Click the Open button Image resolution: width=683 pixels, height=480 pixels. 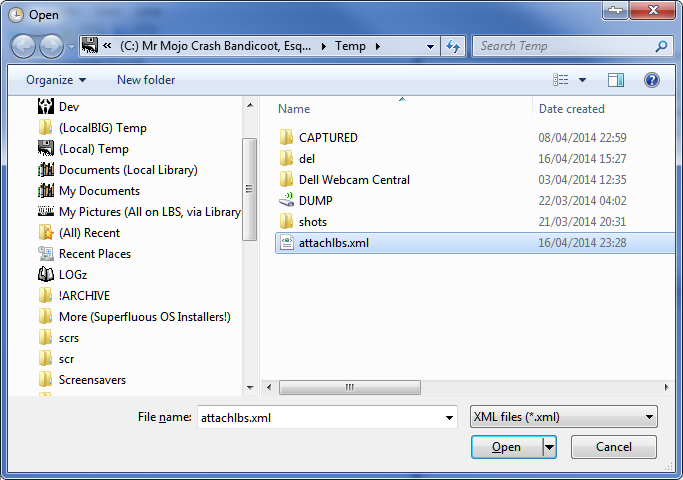click(x=507, y=447)
